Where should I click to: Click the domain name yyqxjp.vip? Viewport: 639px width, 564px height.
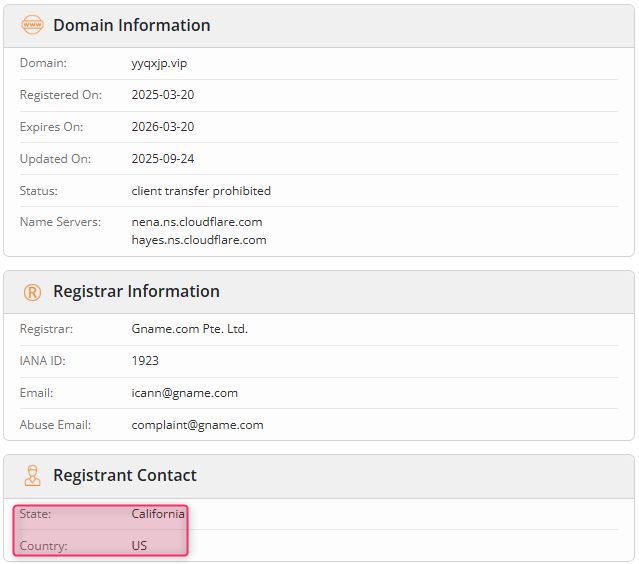click(159, 63)
